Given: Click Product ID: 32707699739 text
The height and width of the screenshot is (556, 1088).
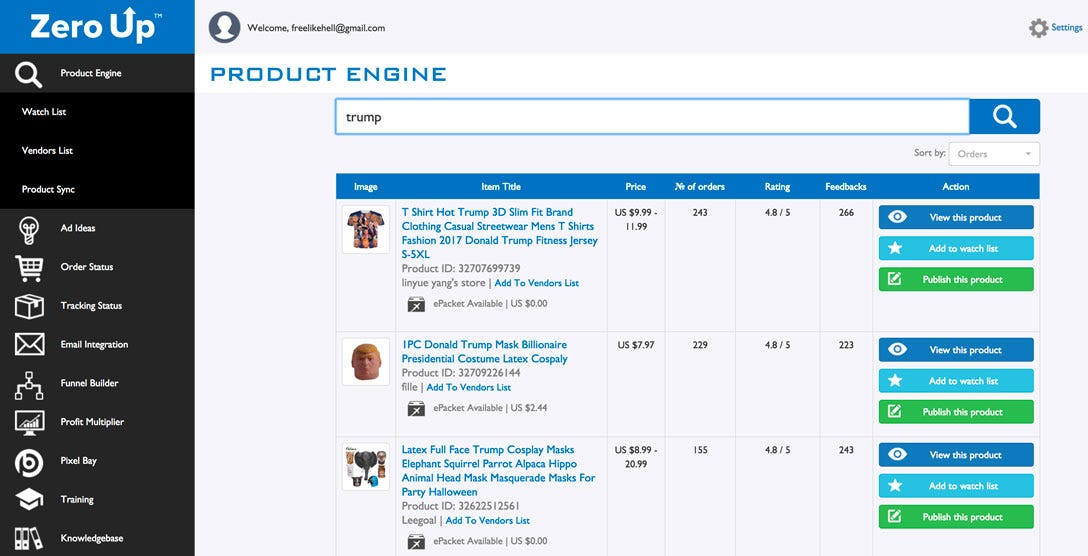Looking at the screenshot, I should click(x=461, y=269).
